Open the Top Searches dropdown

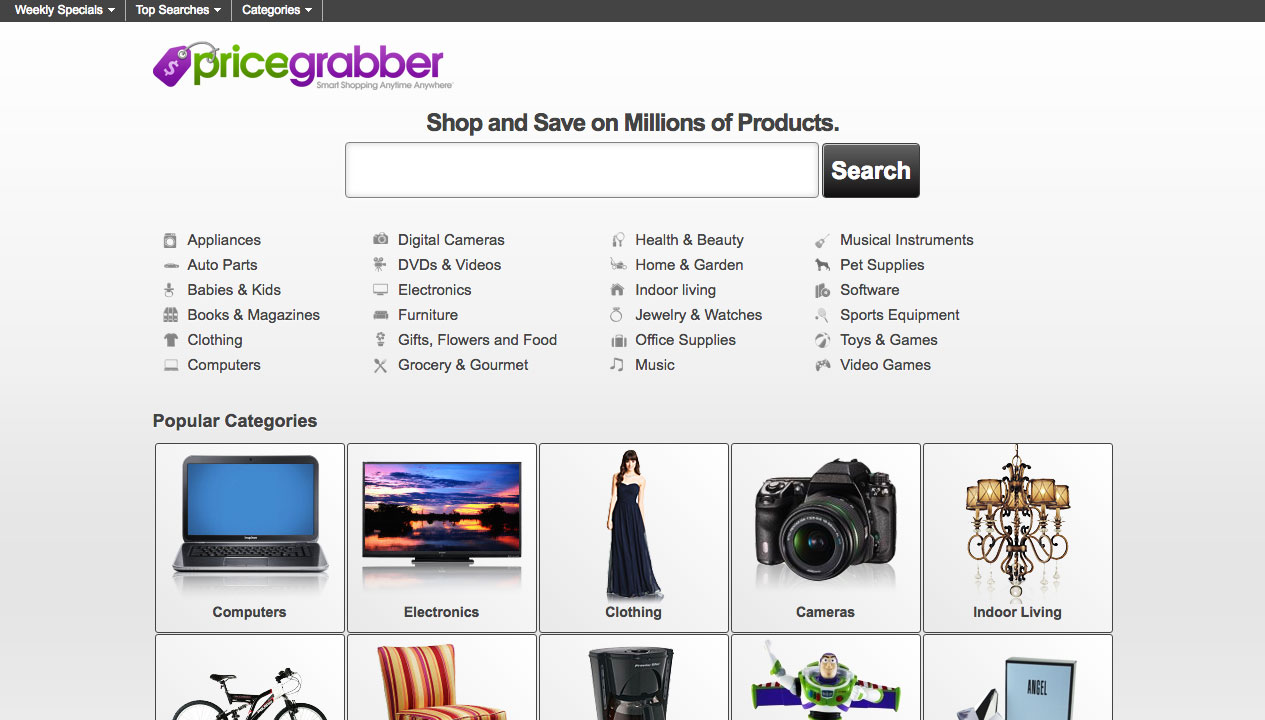point(178,10)
